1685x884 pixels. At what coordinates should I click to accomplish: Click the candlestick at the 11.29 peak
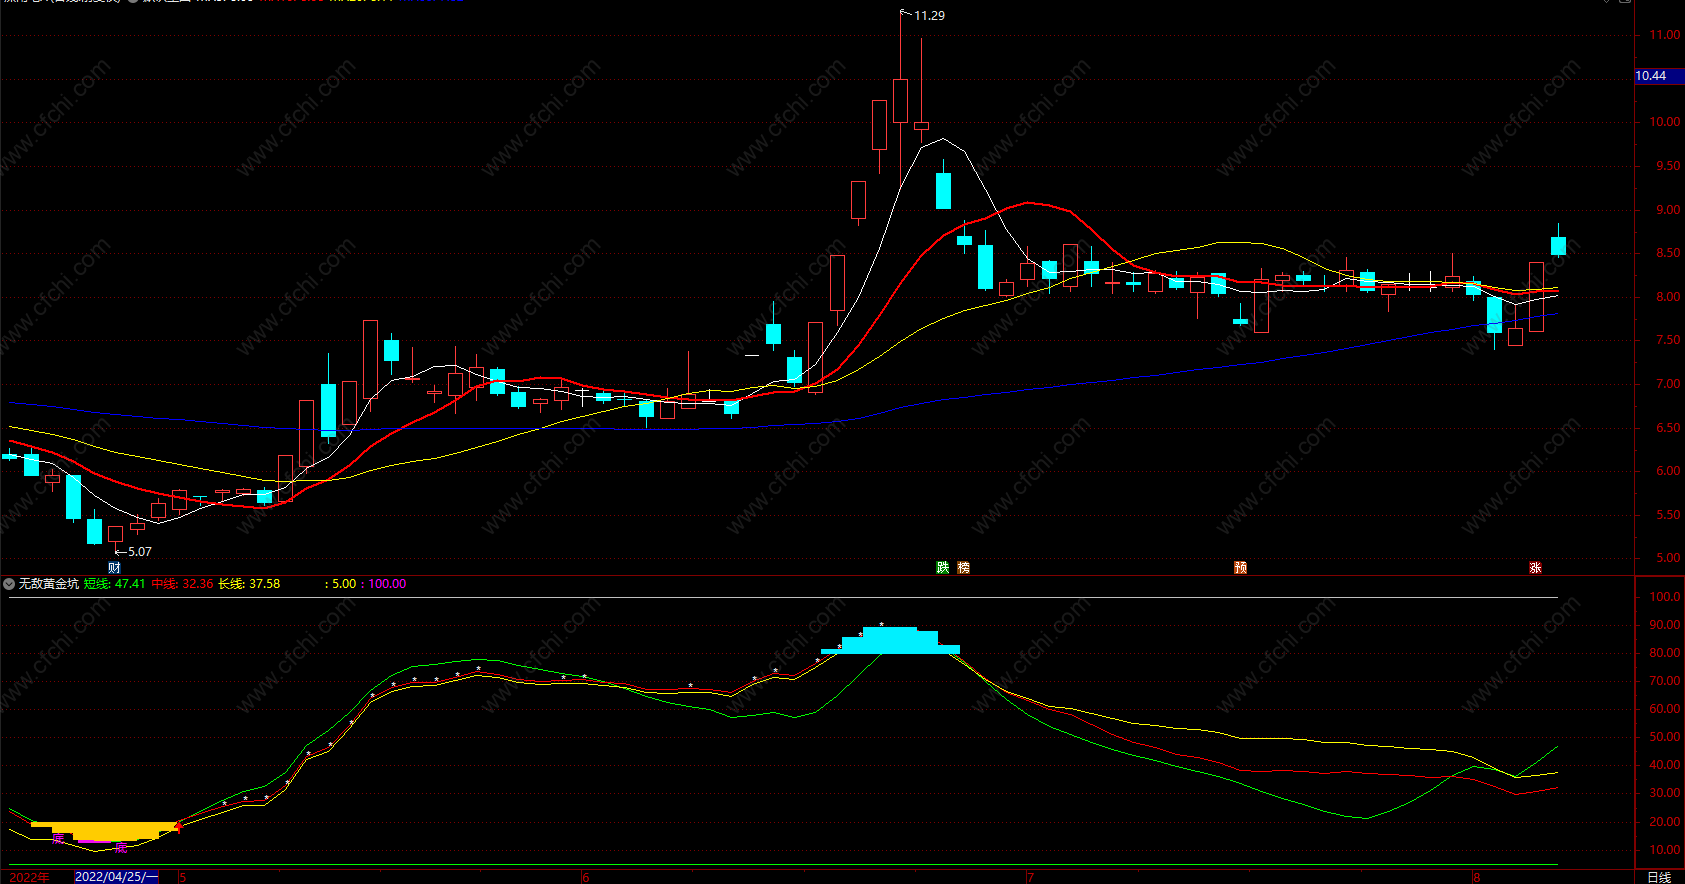point(900,101)
